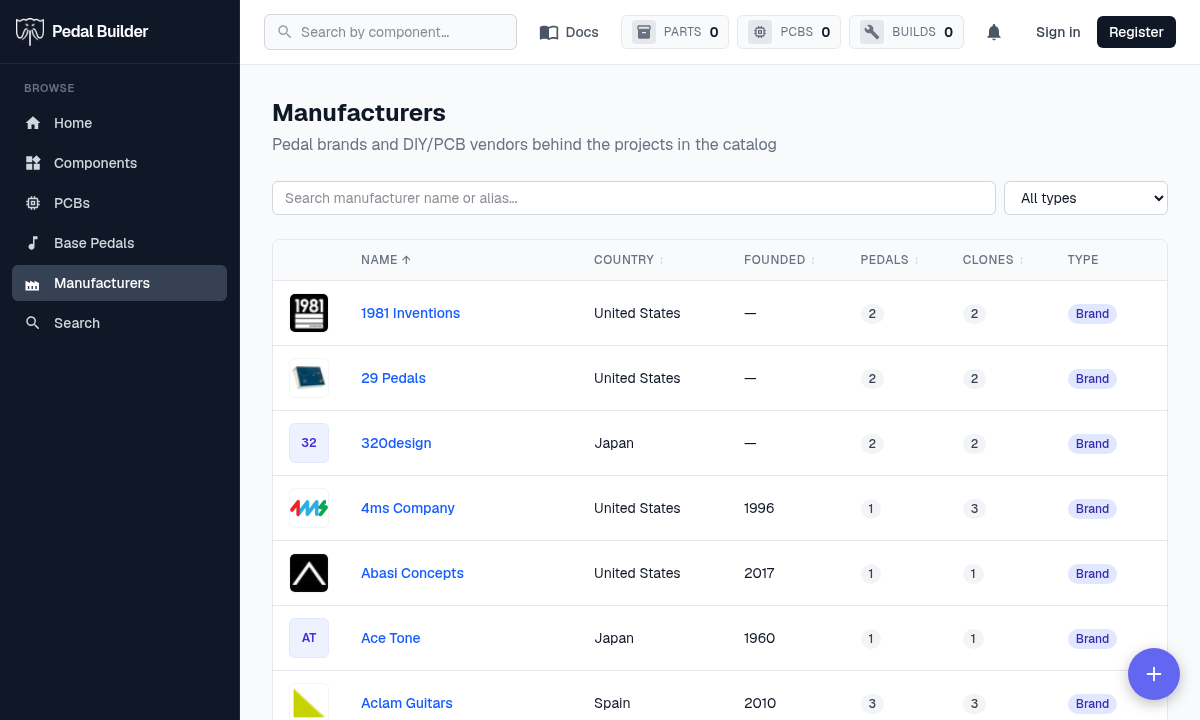Click Japan in the 320design row
Image resolution: width=1200 pixels, height=720 pixels.
[x=614, y=443]
